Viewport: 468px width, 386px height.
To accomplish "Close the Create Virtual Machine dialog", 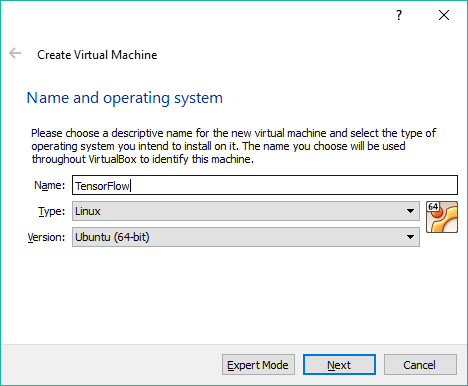I will click(444, 15).
